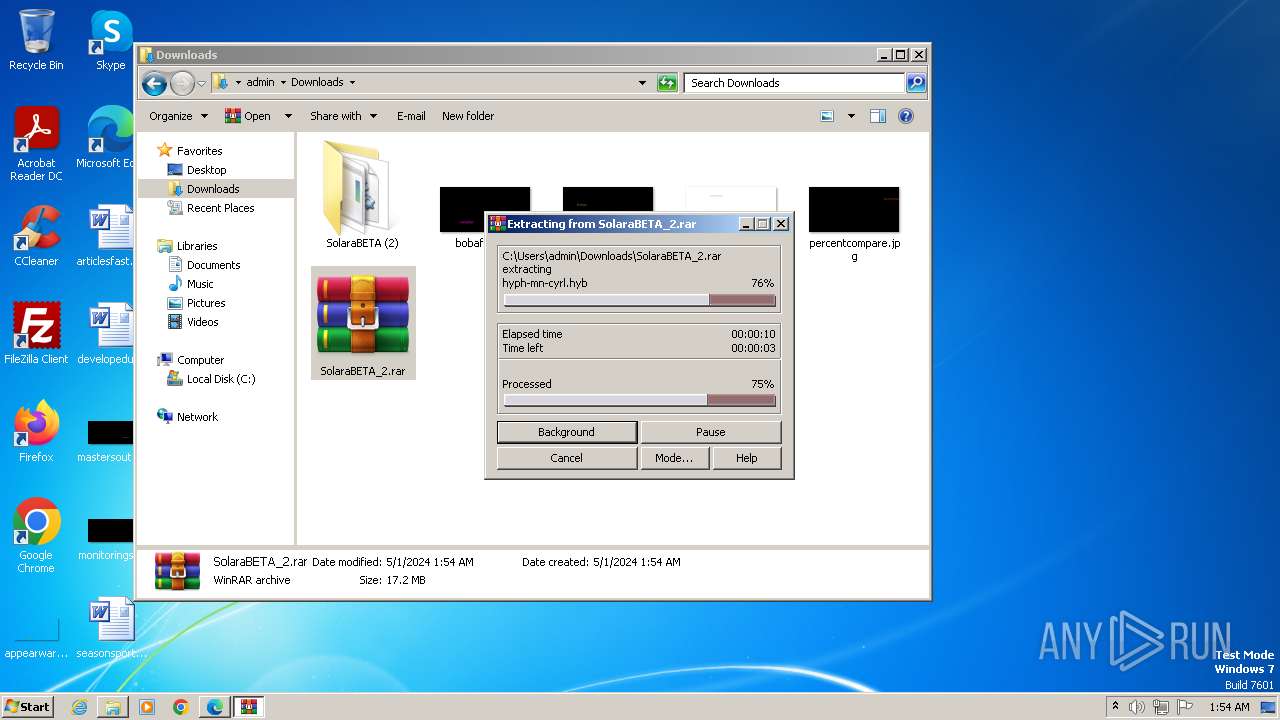The width and height of the screenshot is (1280, 720).
Task: Refresh the Downloads folder view
Action: pos(667,83)
